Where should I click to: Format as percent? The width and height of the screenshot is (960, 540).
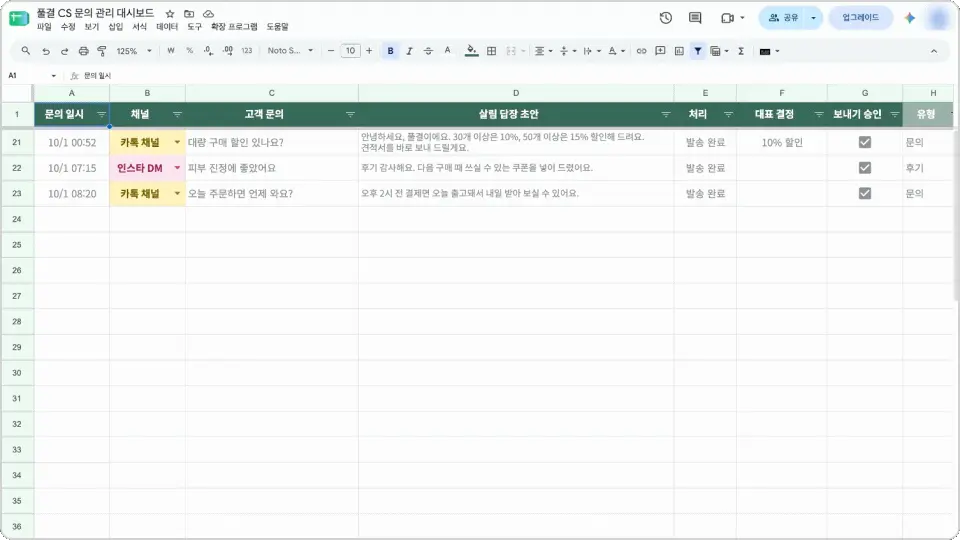(190, 51)
